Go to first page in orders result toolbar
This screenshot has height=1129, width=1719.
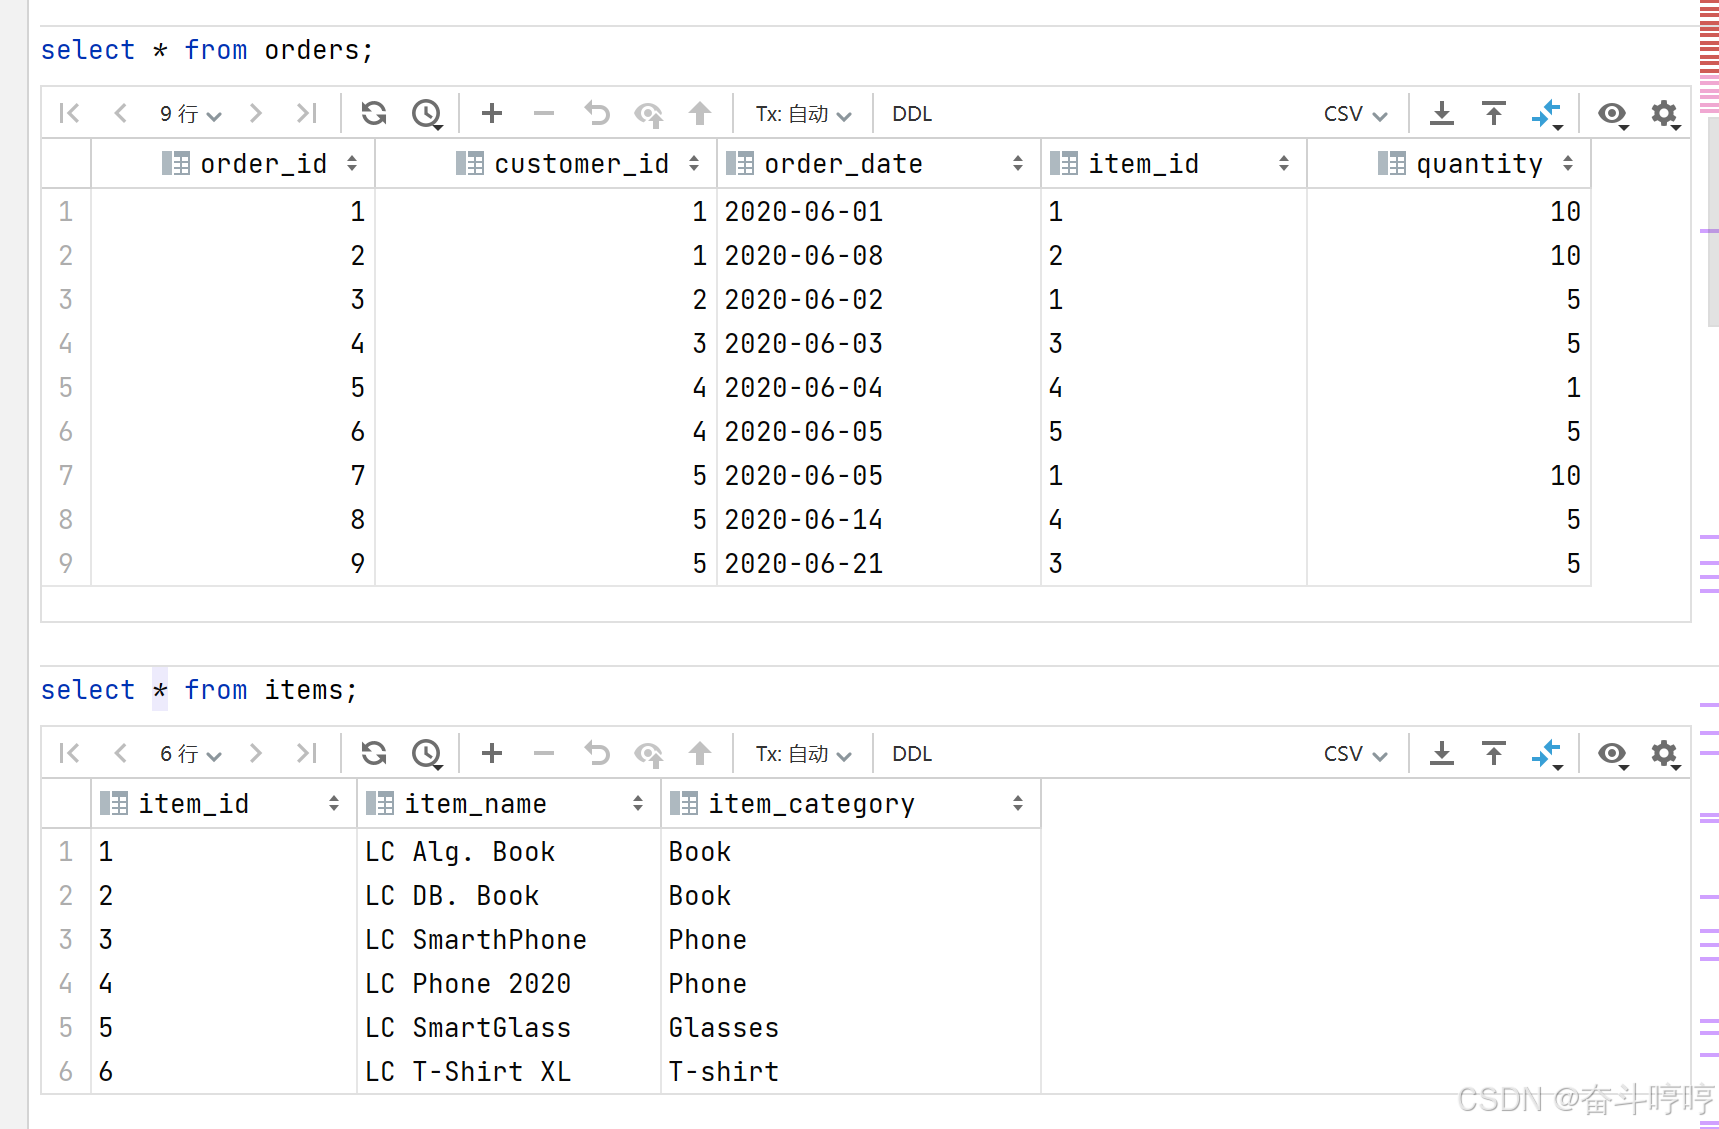pyautogui.click(x=69, y=113)
